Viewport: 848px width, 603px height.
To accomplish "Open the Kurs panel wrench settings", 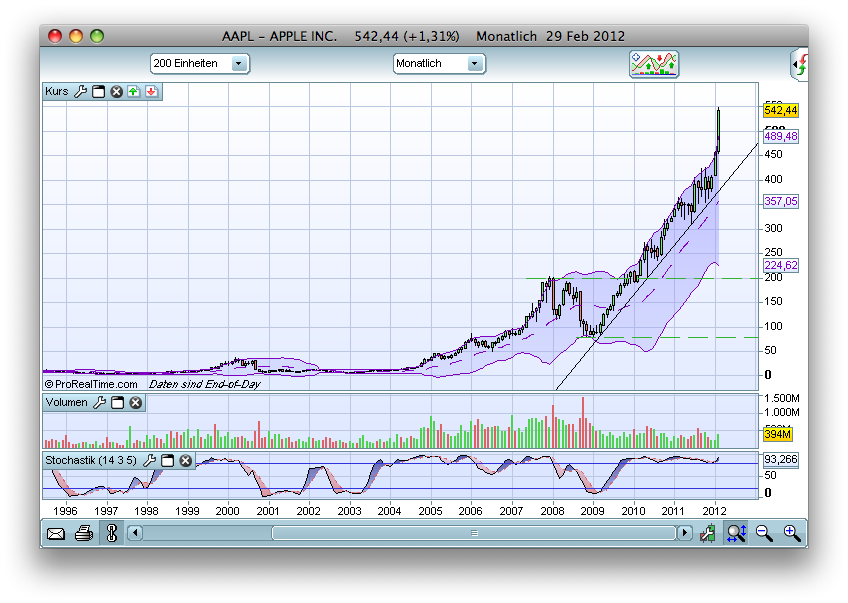I will click(80, 91).
